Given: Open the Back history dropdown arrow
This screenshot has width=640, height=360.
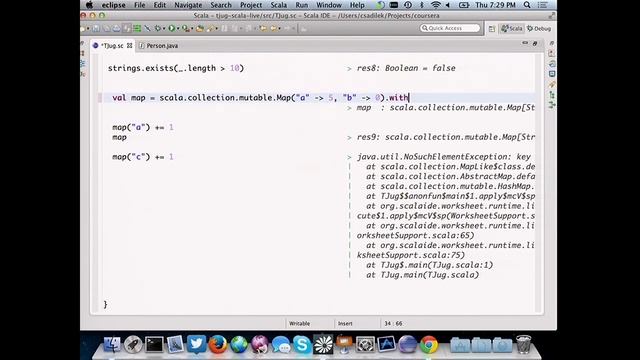Looking at the screenshot, I should (x=279, y=29).
